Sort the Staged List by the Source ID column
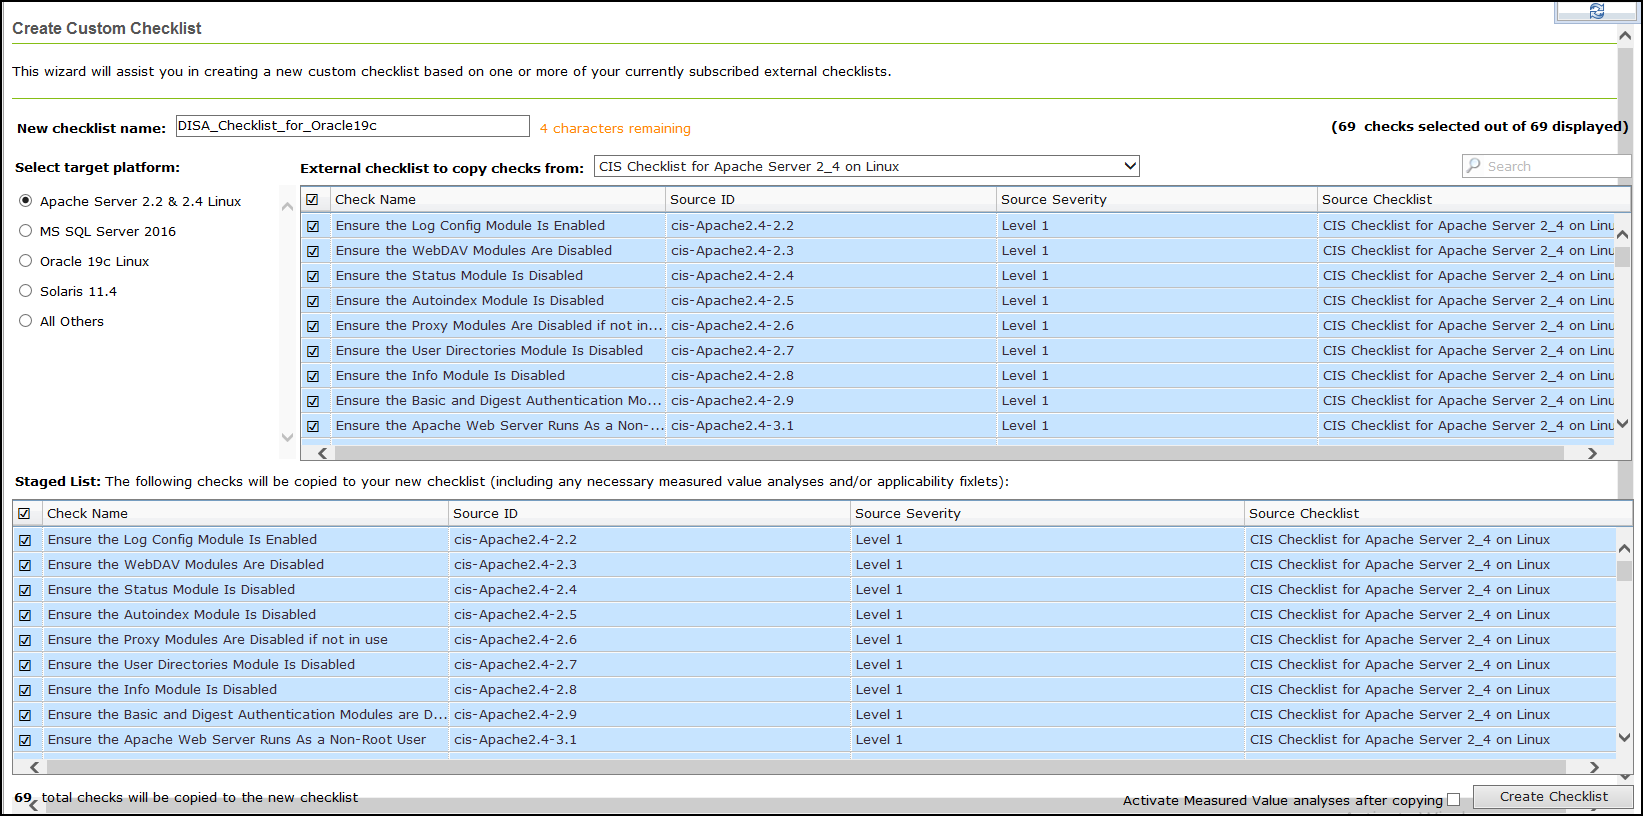This screenshot has height=816, width=1643. [650, 513]
